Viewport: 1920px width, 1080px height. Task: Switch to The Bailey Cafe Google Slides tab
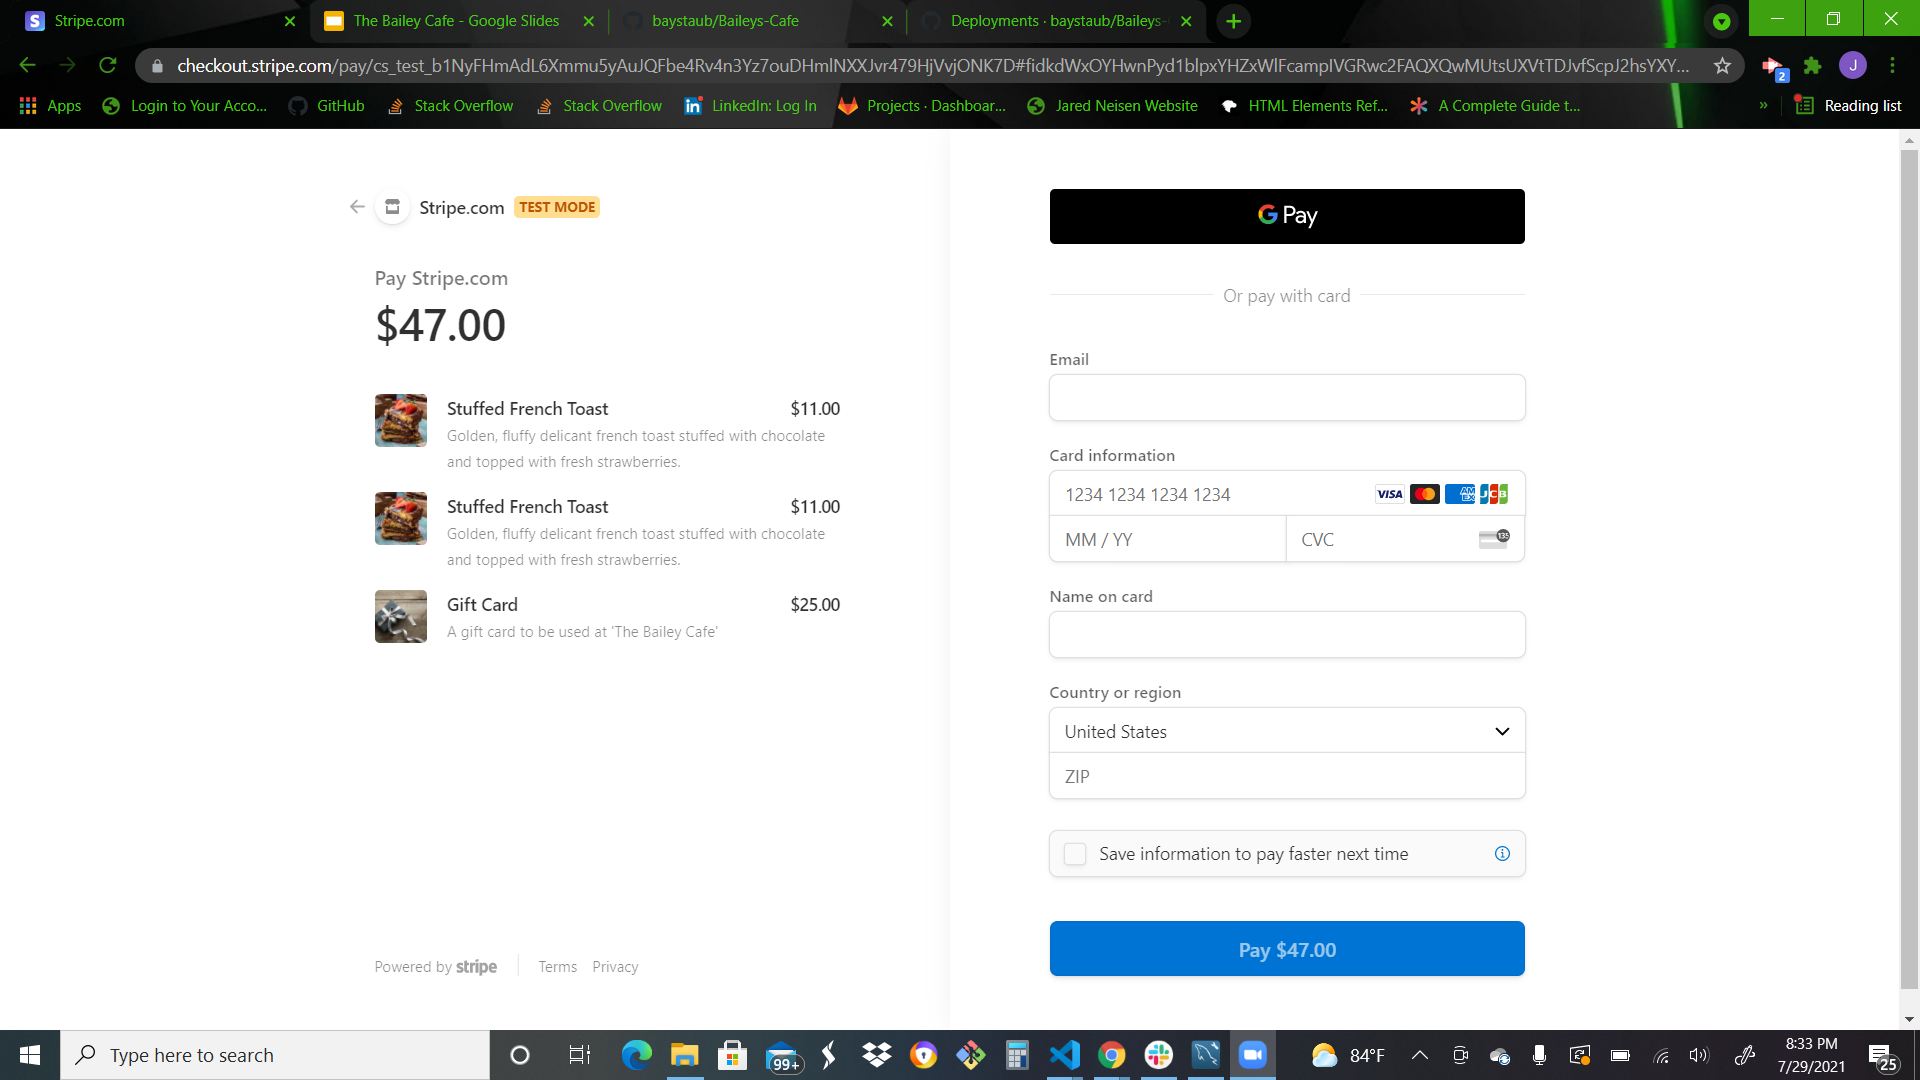(456, 21)
